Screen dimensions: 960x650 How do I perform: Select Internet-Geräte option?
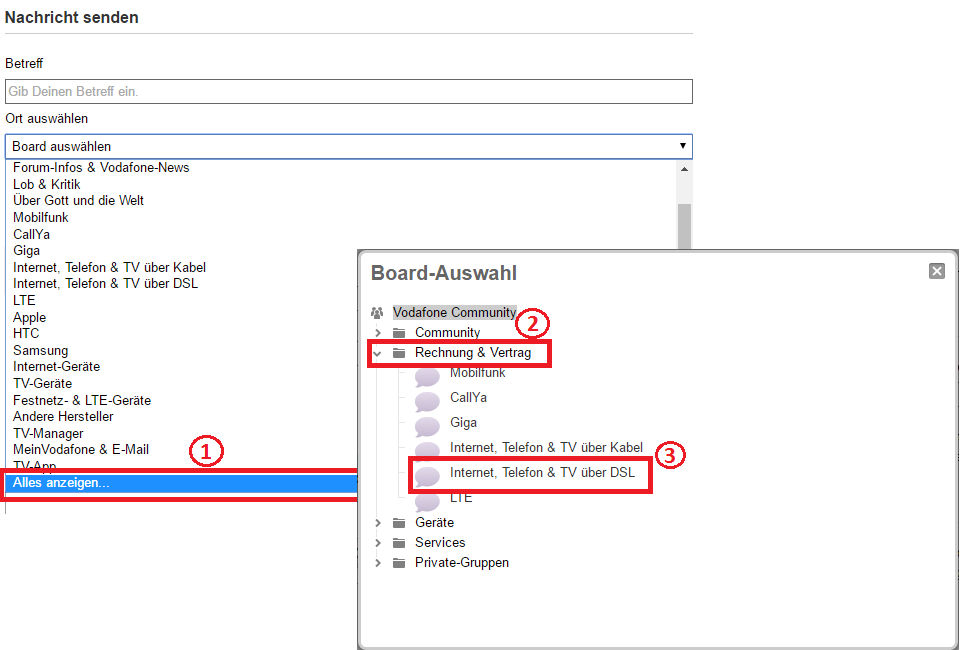click(x=56, y=367)
